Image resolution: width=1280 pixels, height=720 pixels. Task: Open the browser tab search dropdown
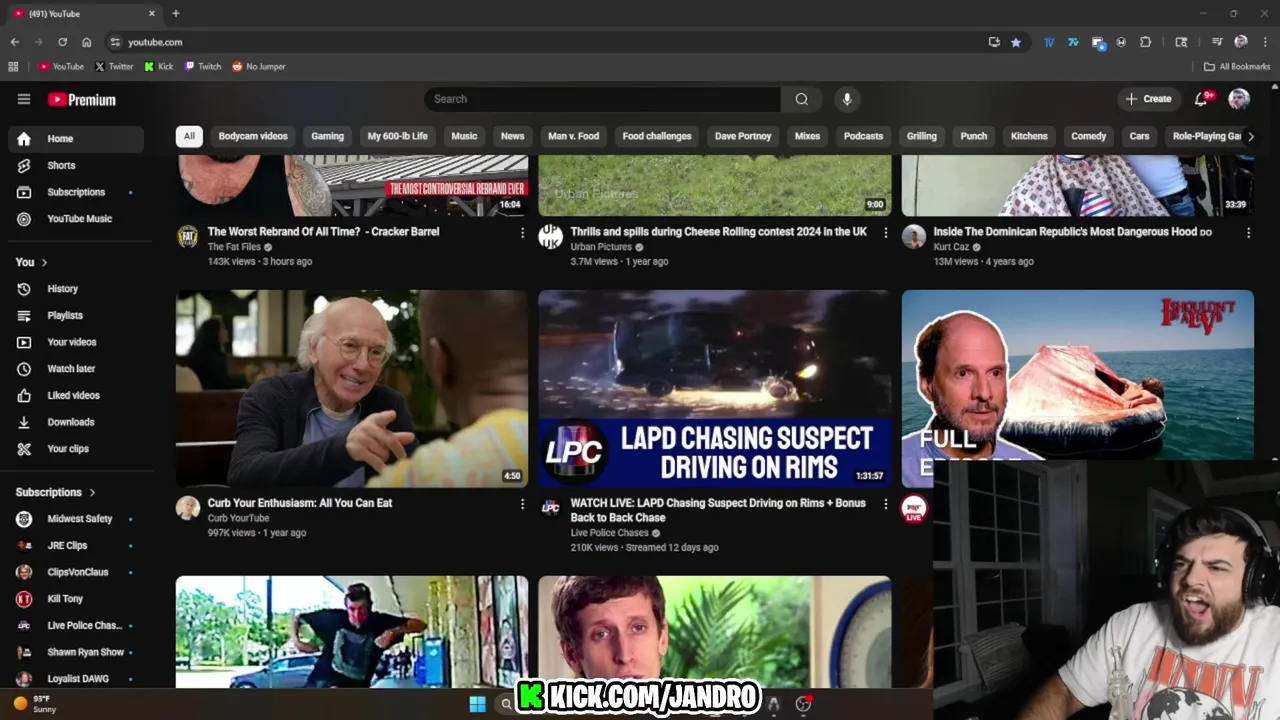[1181, 42]
